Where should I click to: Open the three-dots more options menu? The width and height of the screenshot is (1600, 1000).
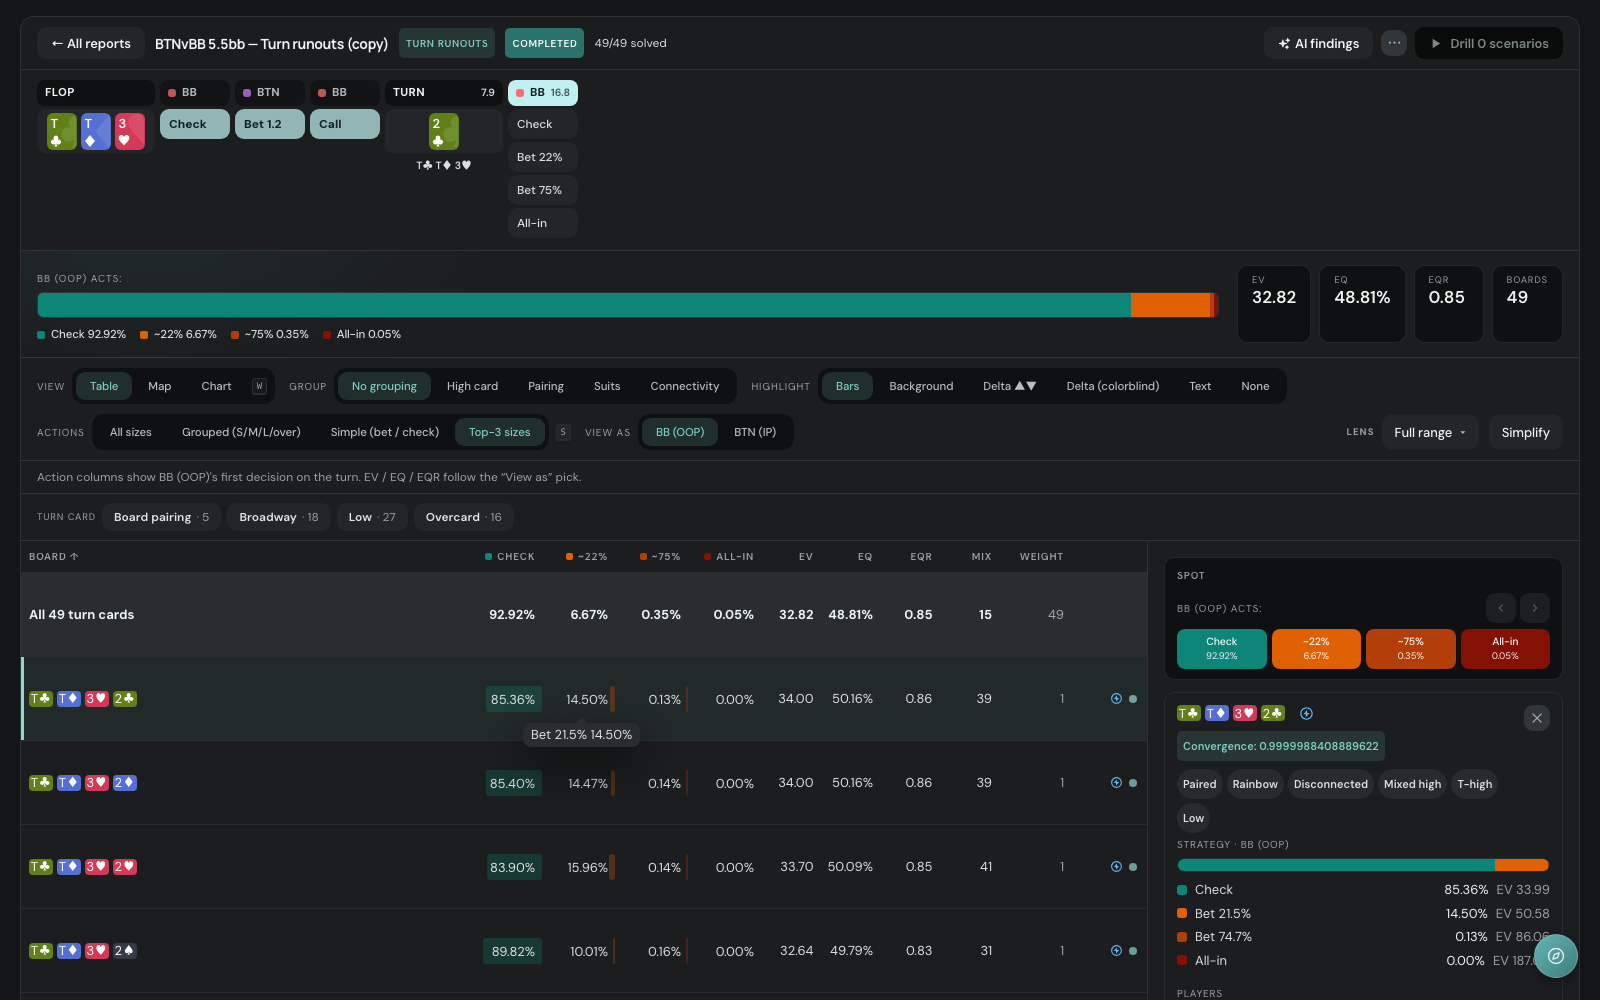click(1394, 43)
